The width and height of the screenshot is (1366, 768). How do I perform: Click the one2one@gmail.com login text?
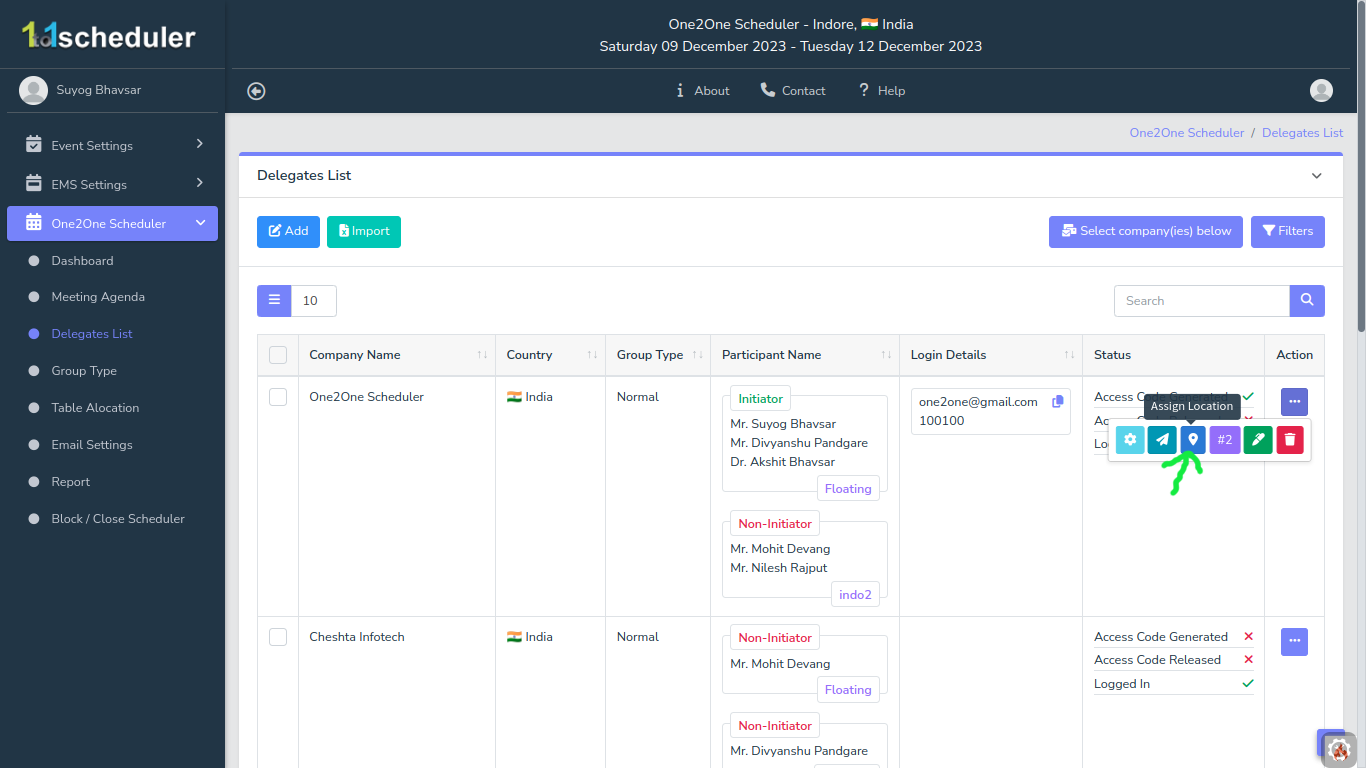pyautogui.click(x=978, y=402)
